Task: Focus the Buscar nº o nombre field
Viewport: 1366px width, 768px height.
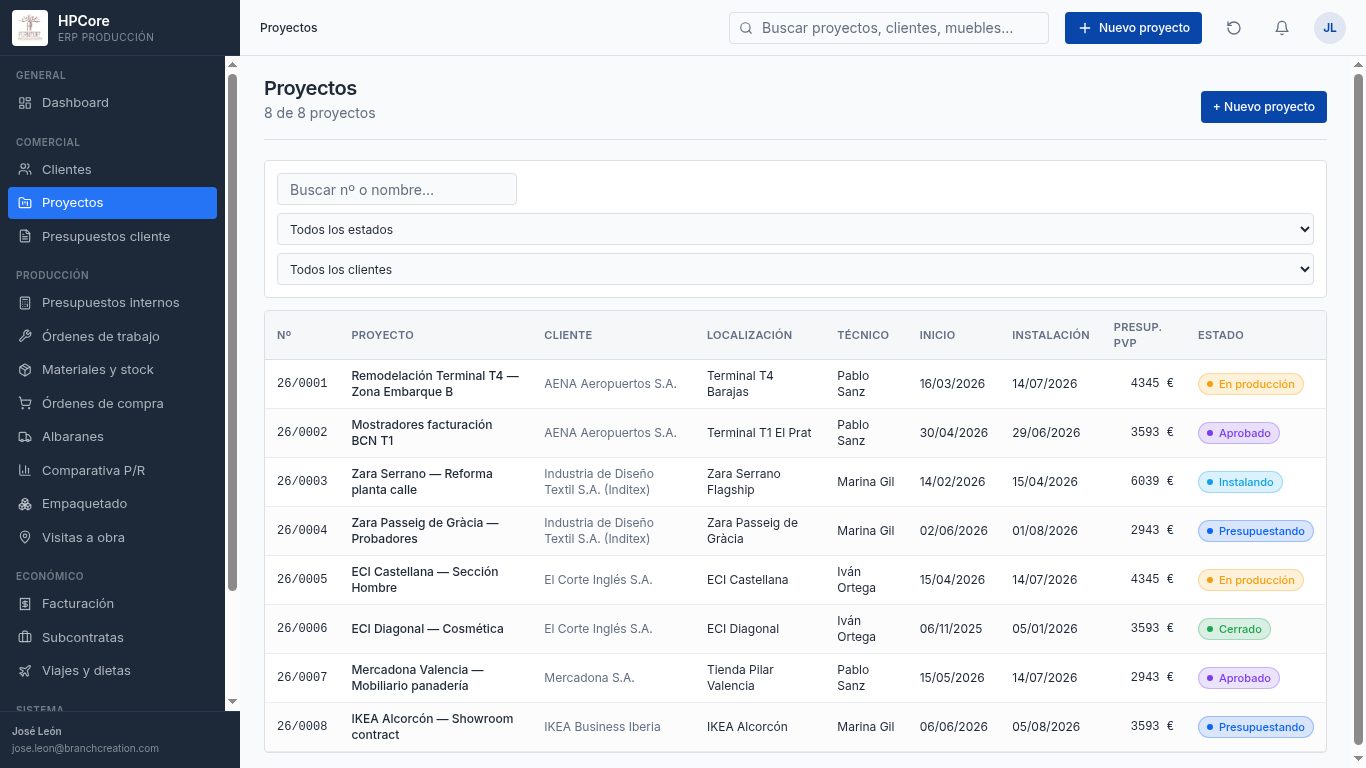Action: (397, 189)
